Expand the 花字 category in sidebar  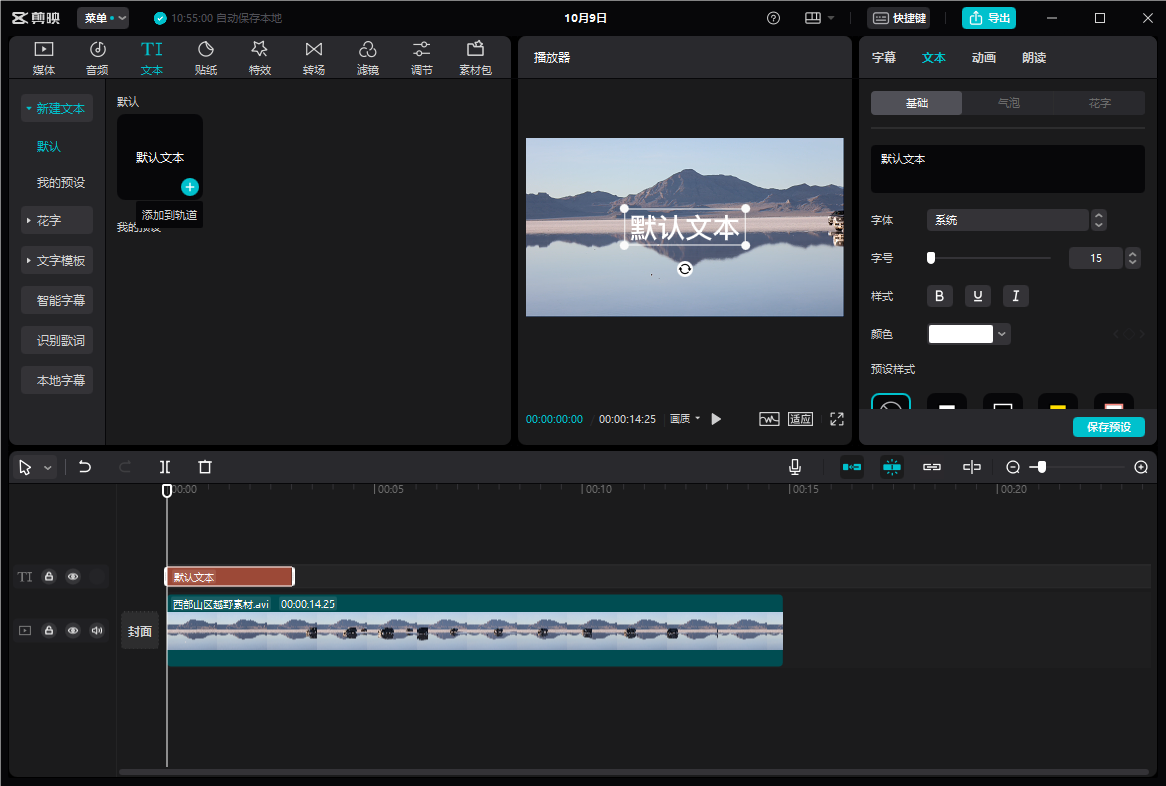click(57, 220)
